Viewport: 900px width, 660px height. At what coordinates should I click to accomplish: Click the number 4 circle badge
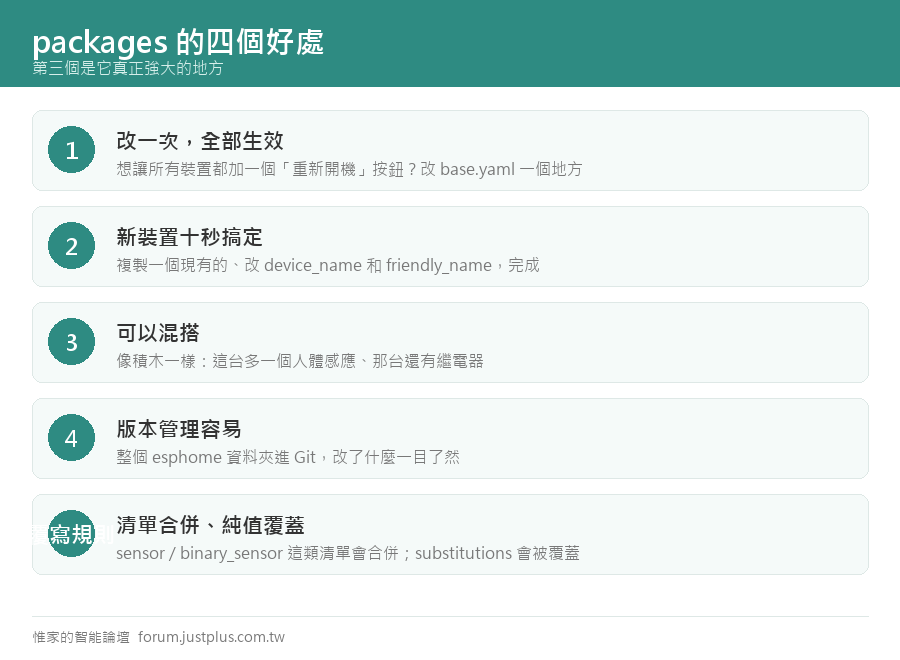(x=71, y=437)
